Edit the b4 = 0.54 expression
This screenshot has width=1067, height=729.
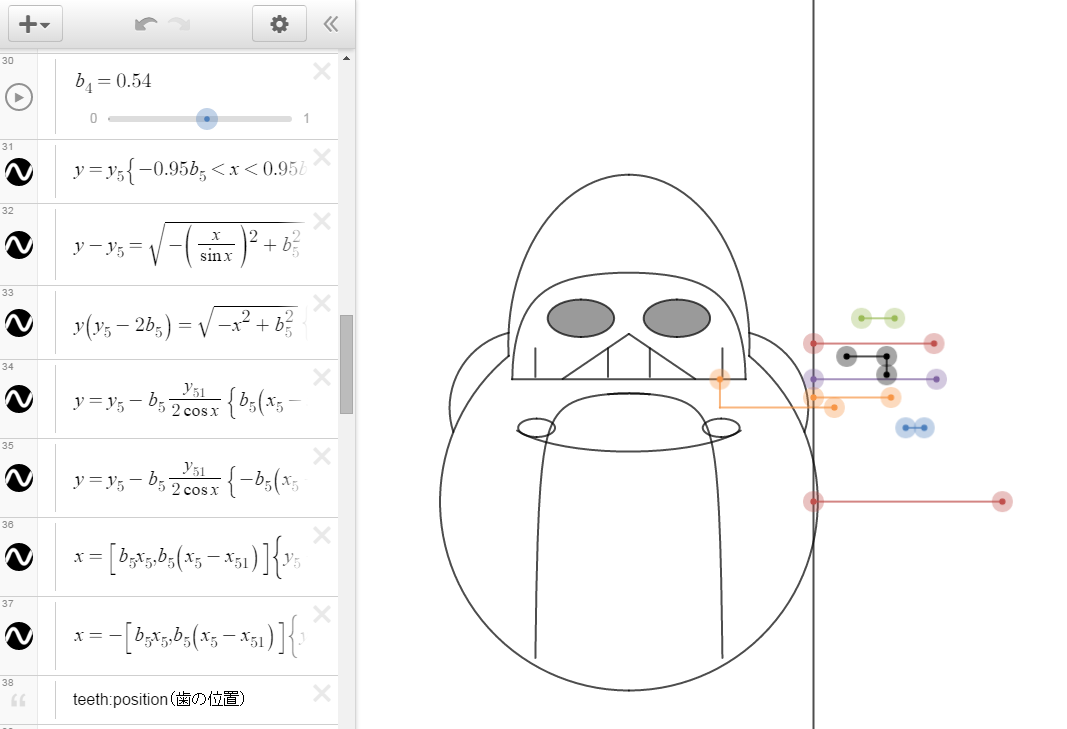(x=113, y=82)
